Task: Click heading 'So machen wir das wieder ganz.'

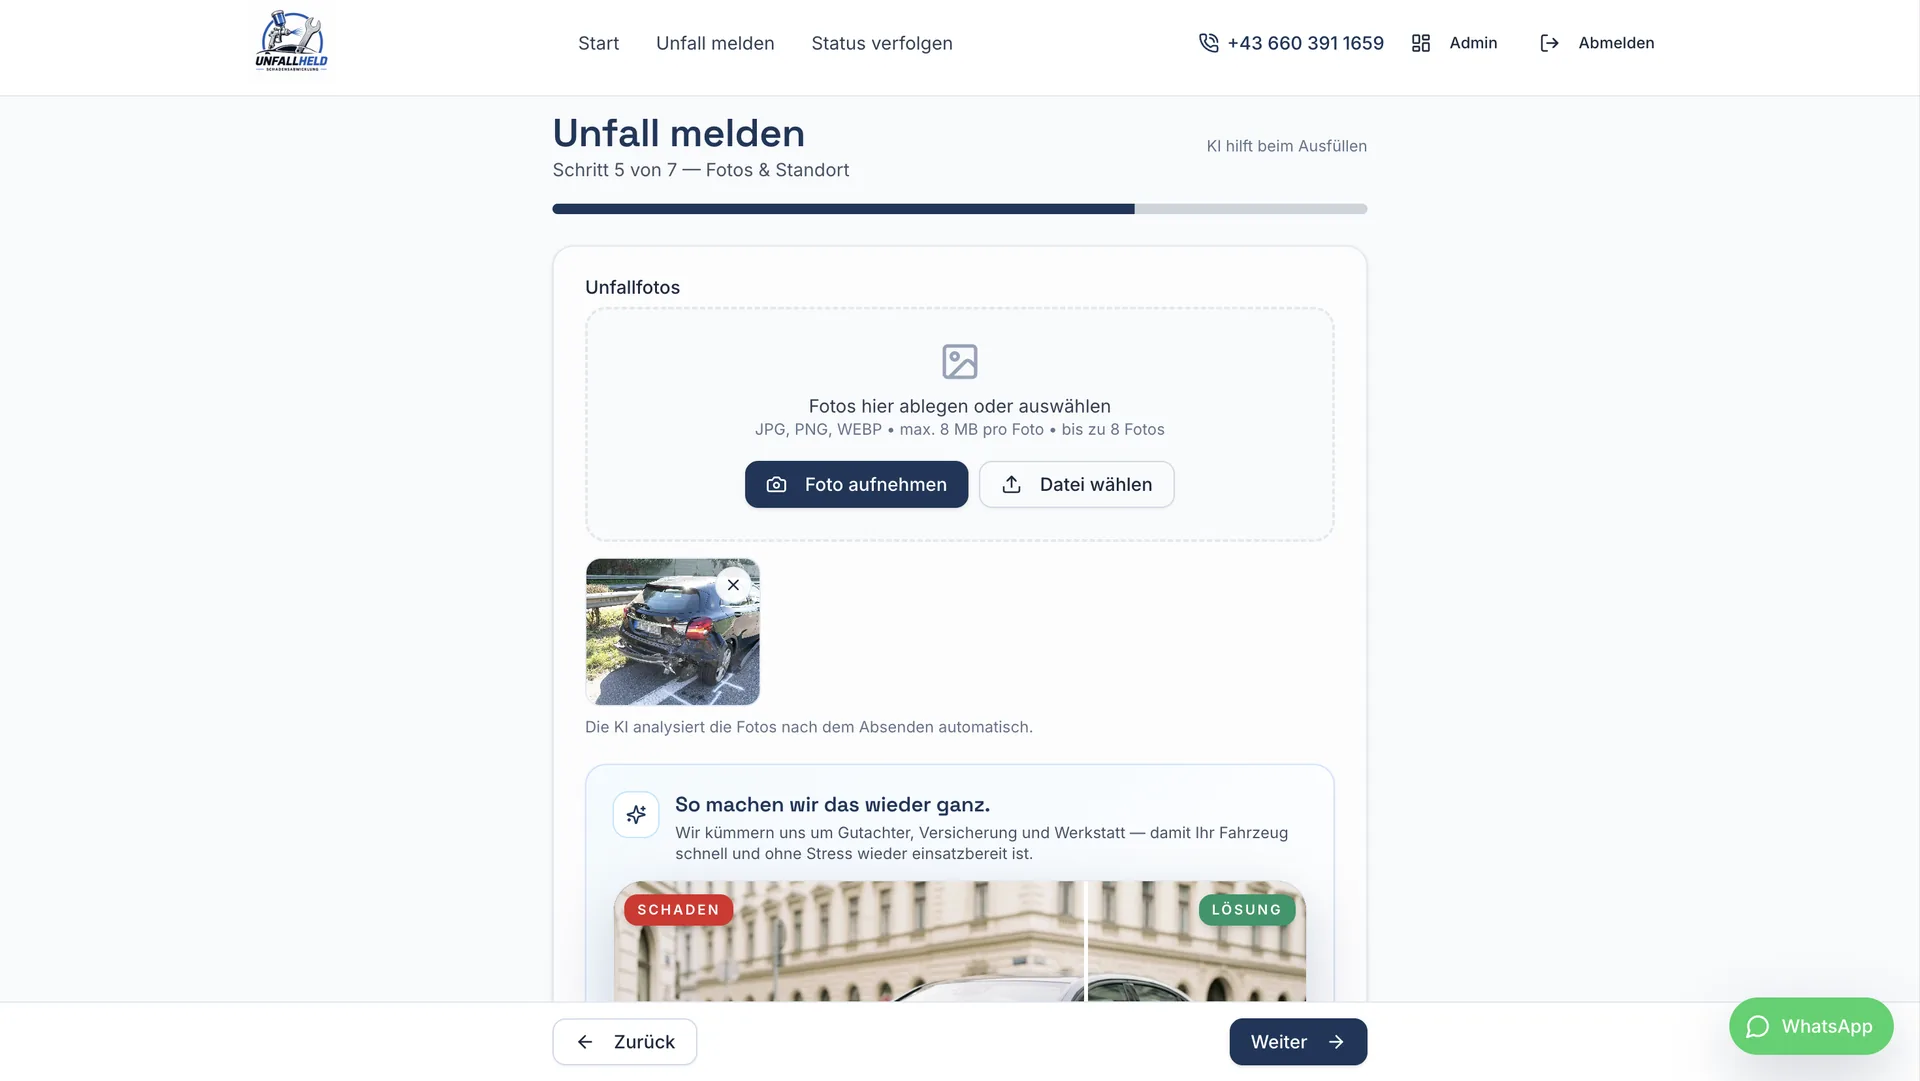Action: (x=832, y=805)
